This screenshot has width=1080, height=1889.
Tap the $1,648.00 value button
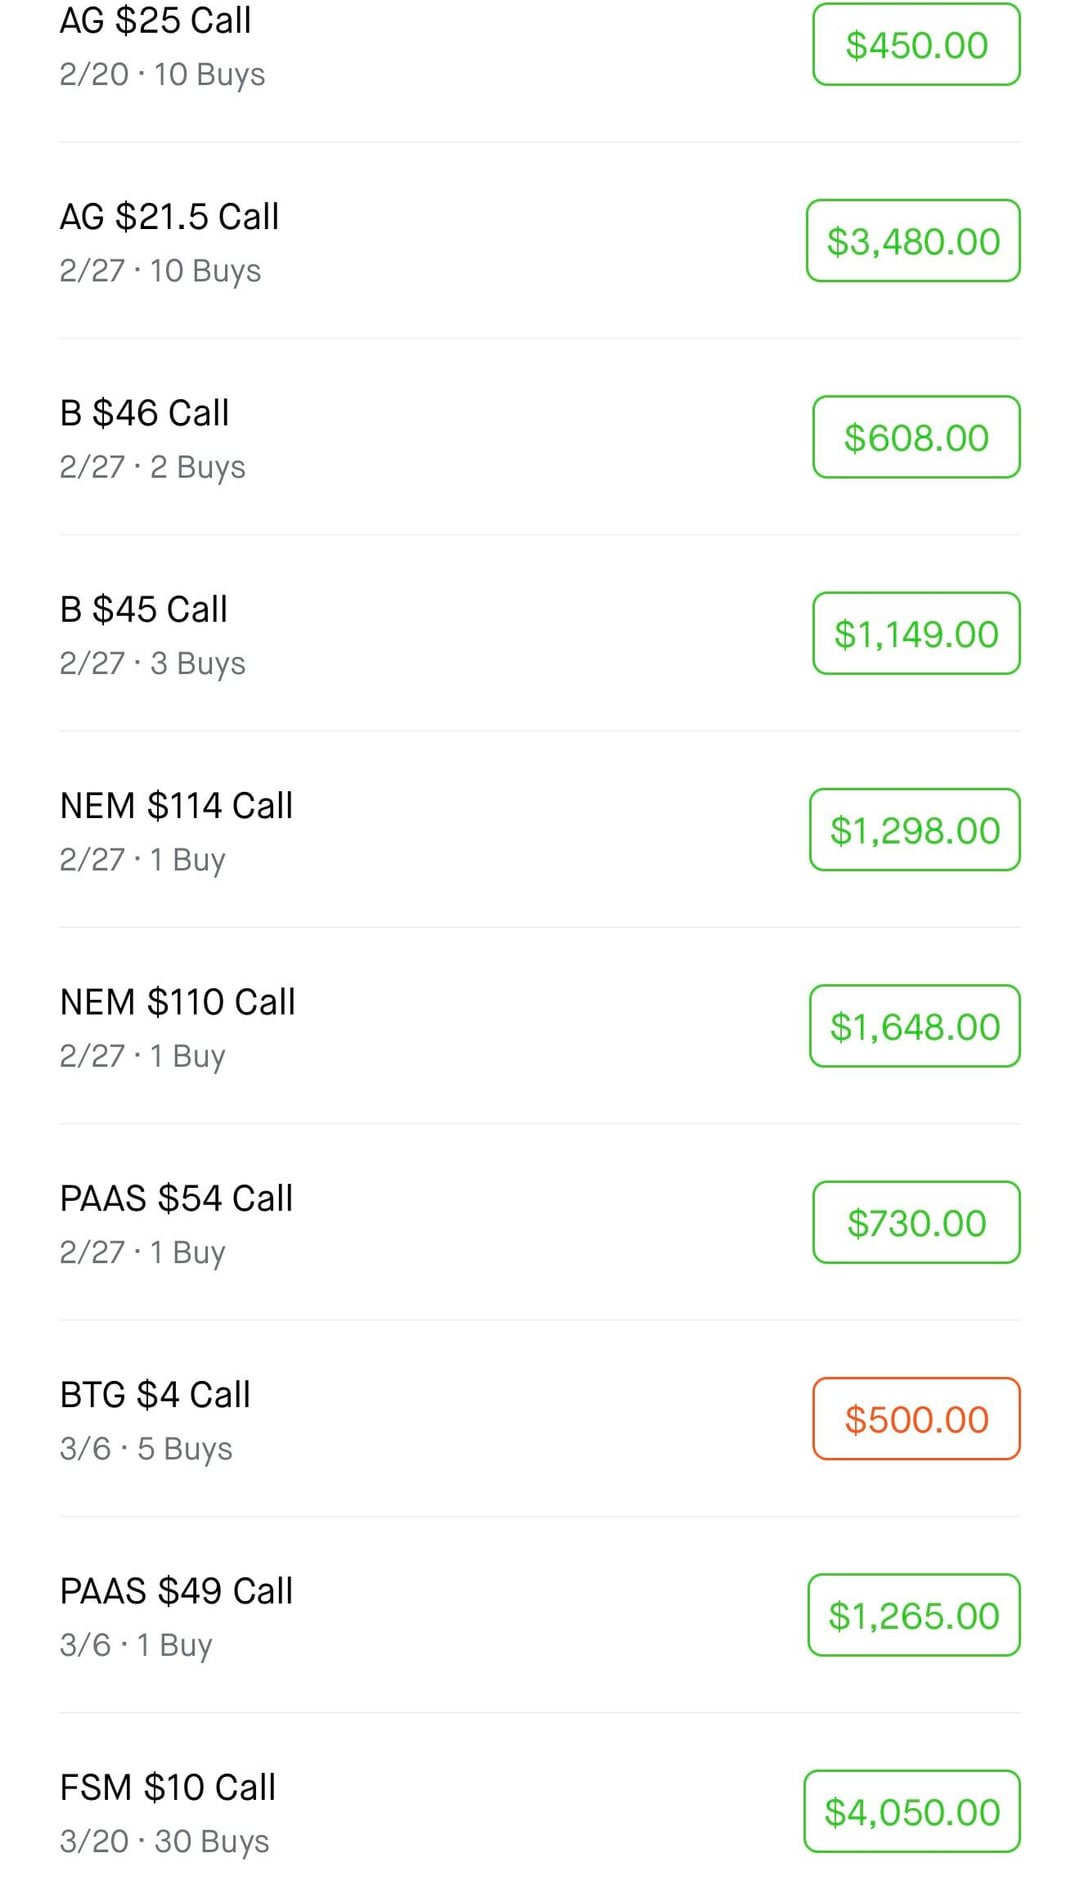click(x=915, y=1026)
